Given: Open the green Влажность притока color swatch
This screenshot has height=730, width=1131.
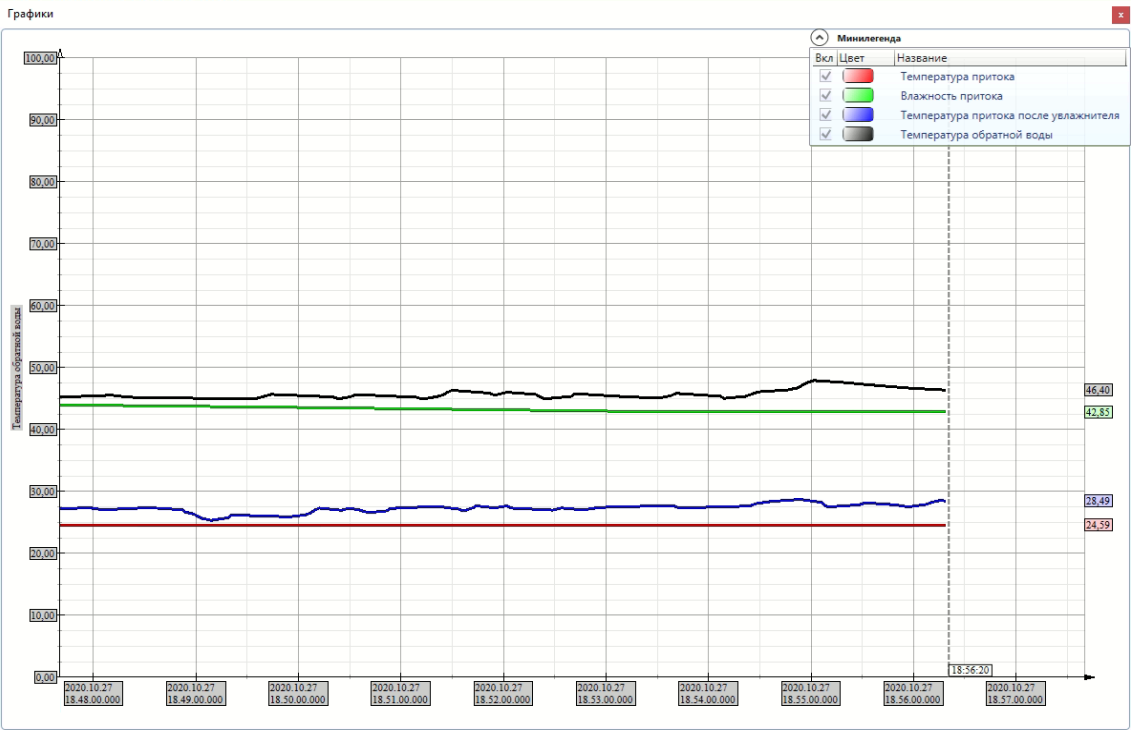Looking at the screenshot, I should 858,95.
